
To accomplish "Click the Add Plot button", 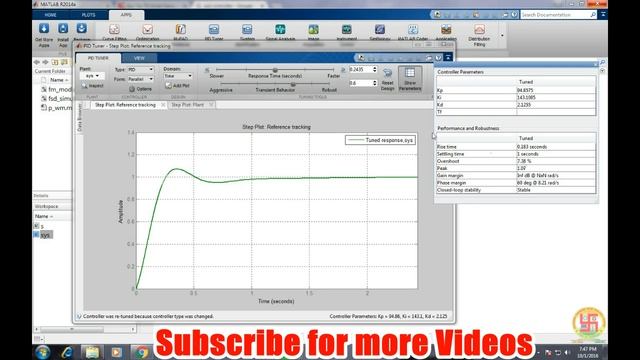I will click(178, 85).
